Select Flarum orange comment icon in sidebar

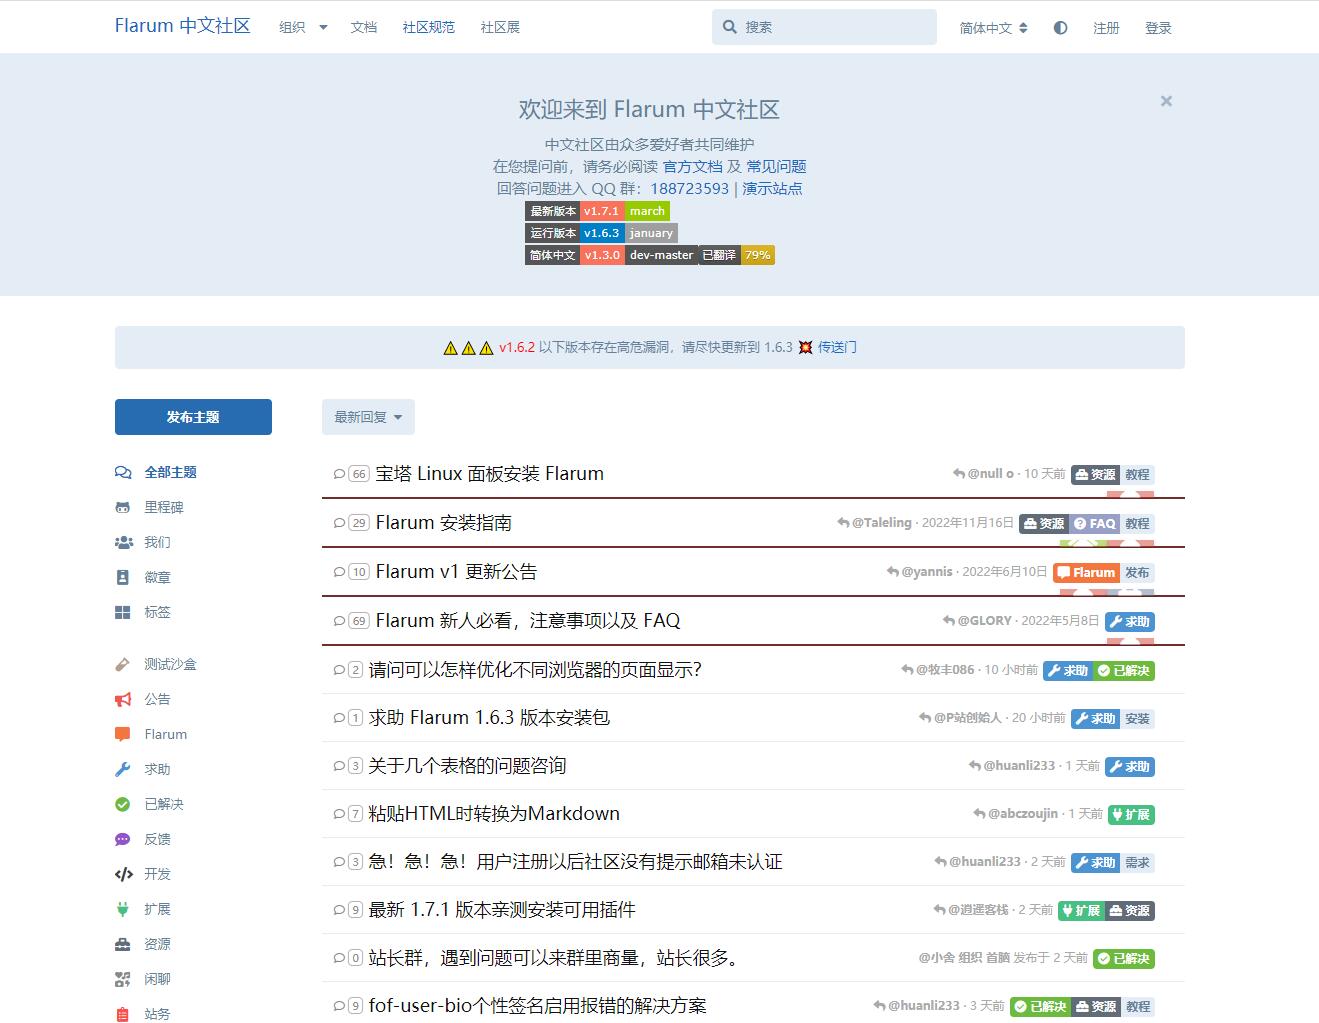point(123,734)
